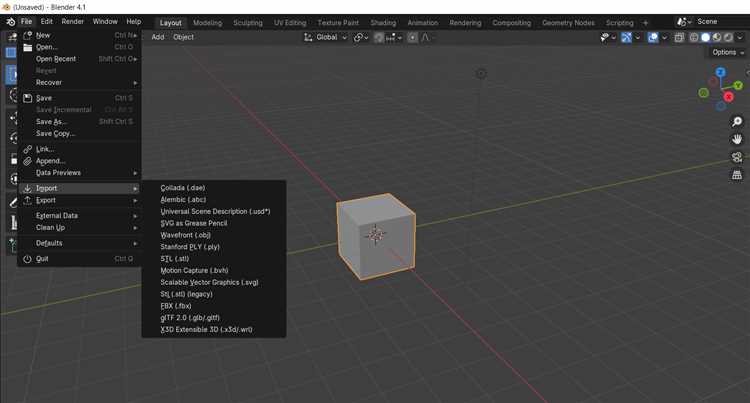The height and width of the screenshot is (403, 750).
Task: Choose Append... in File menu
Action: click(x=79, y=161)
